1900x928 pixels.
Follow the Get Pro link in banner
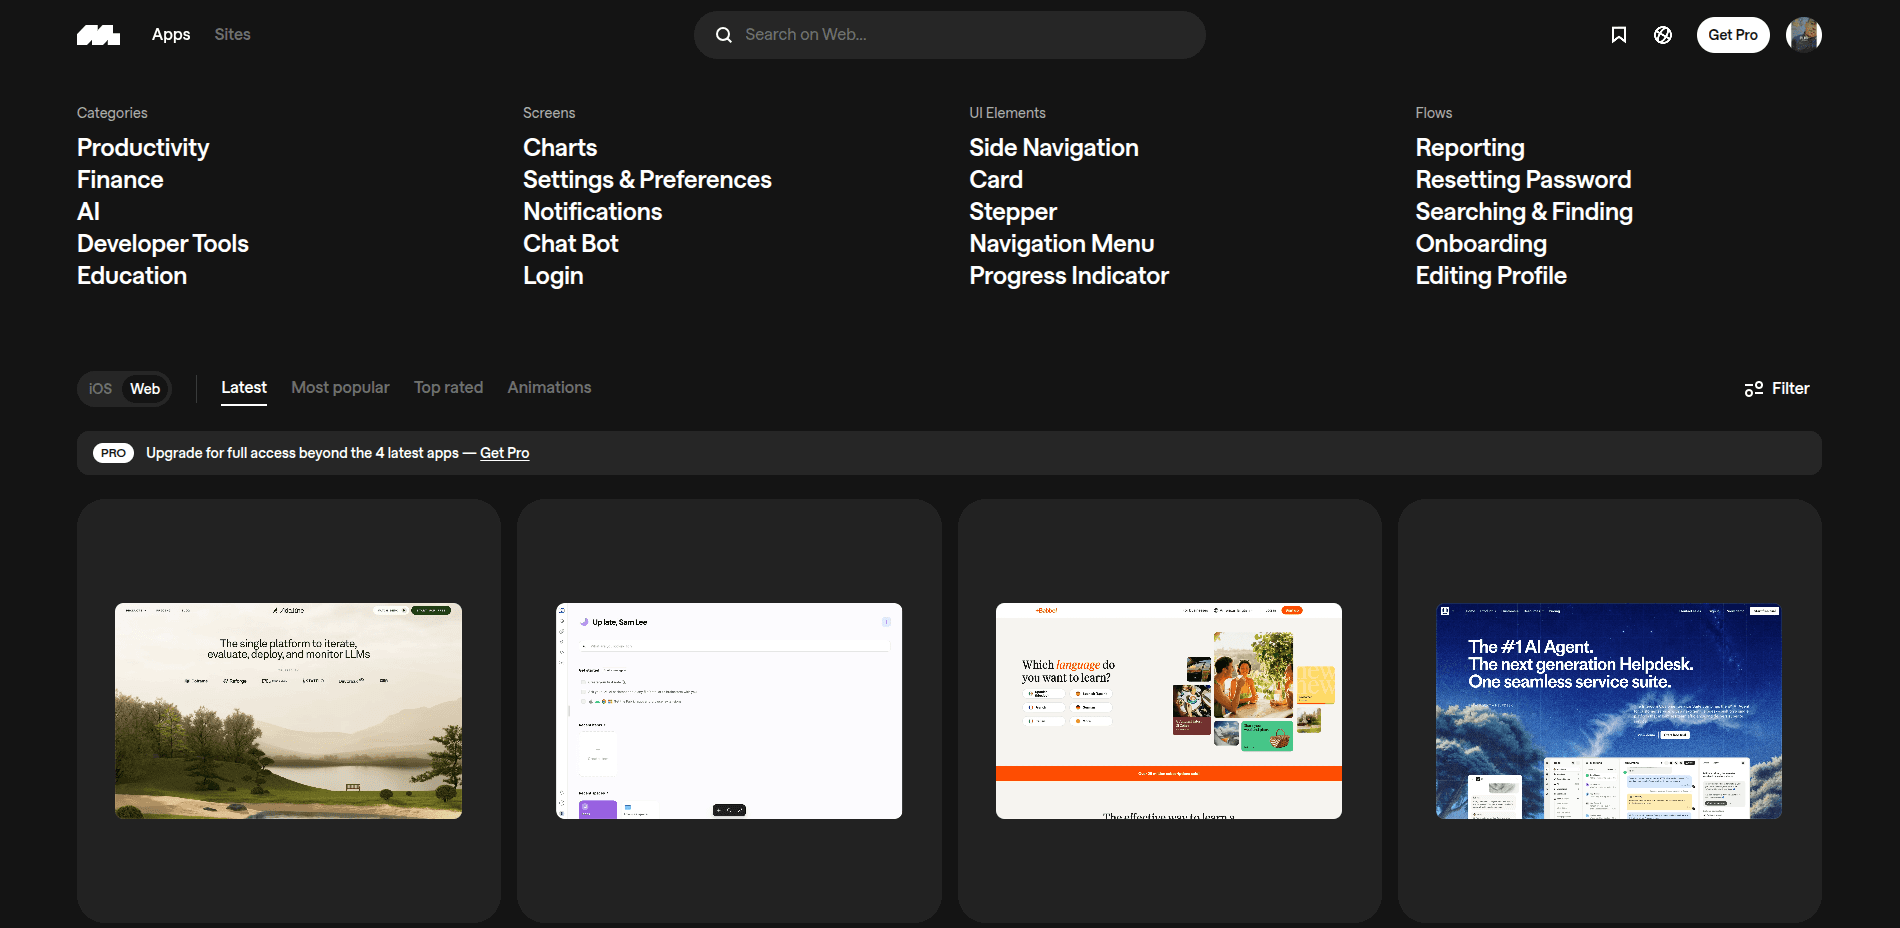(504, 453)
